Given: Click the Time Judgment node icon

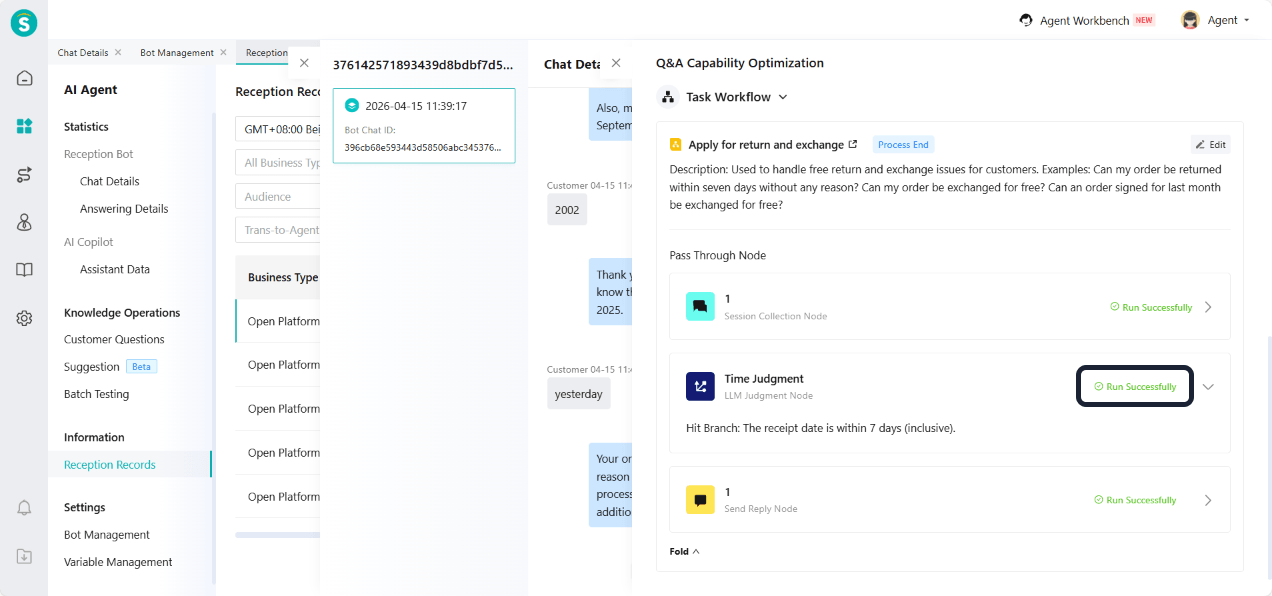Looking at the screenshot, I should coord(700,386).
